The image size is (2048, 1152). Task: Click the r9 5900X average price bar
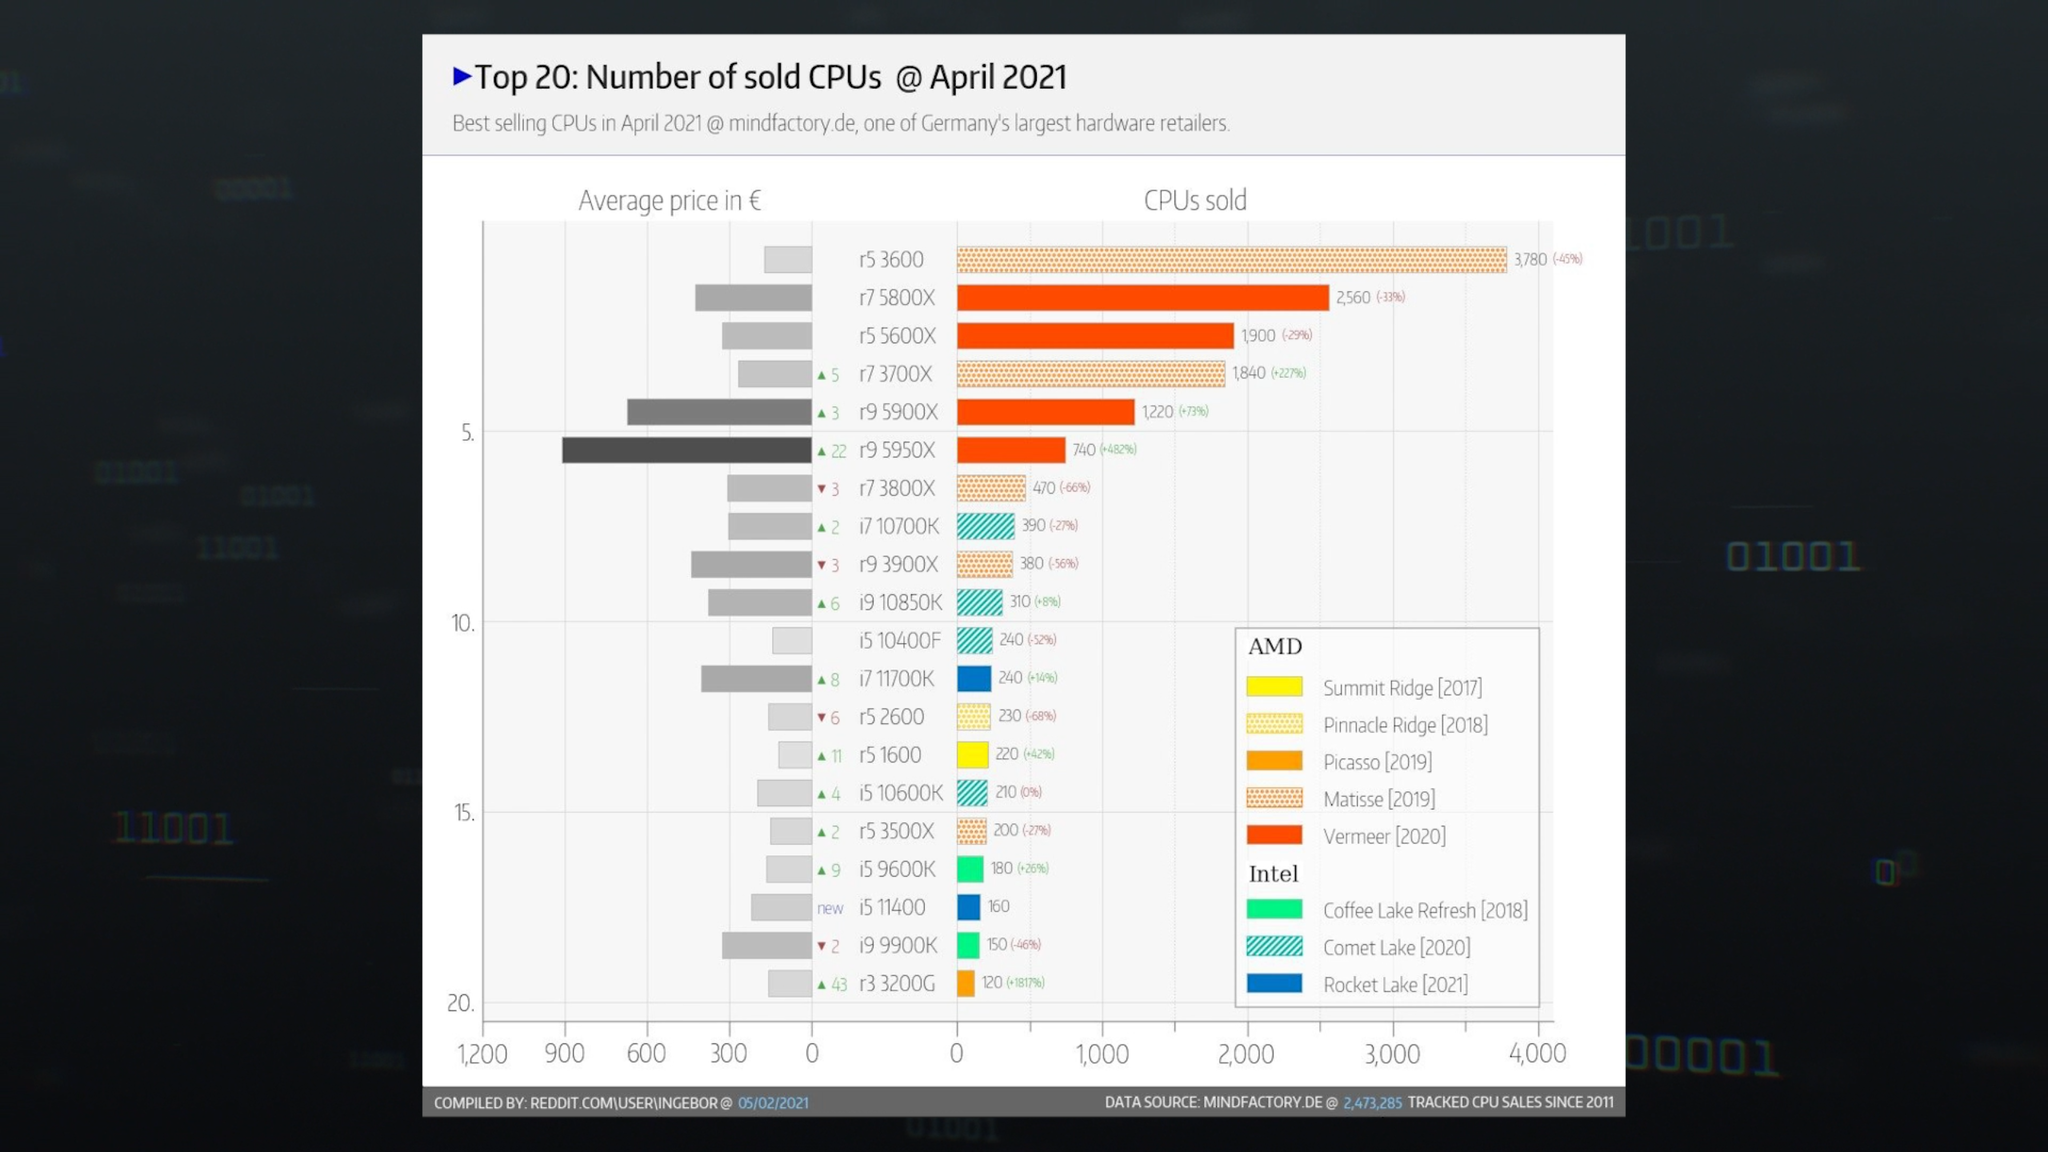[x=719, y=411]
